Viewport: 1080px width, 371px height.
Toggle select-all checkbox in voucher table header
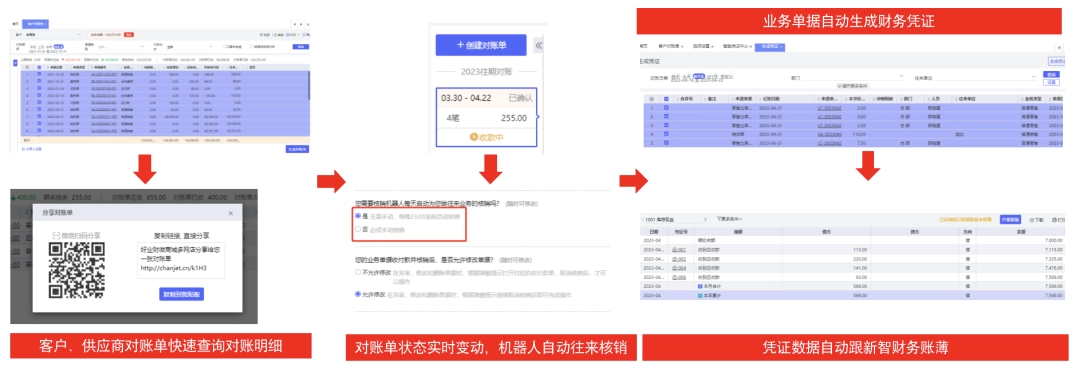(x=665, y=98)
